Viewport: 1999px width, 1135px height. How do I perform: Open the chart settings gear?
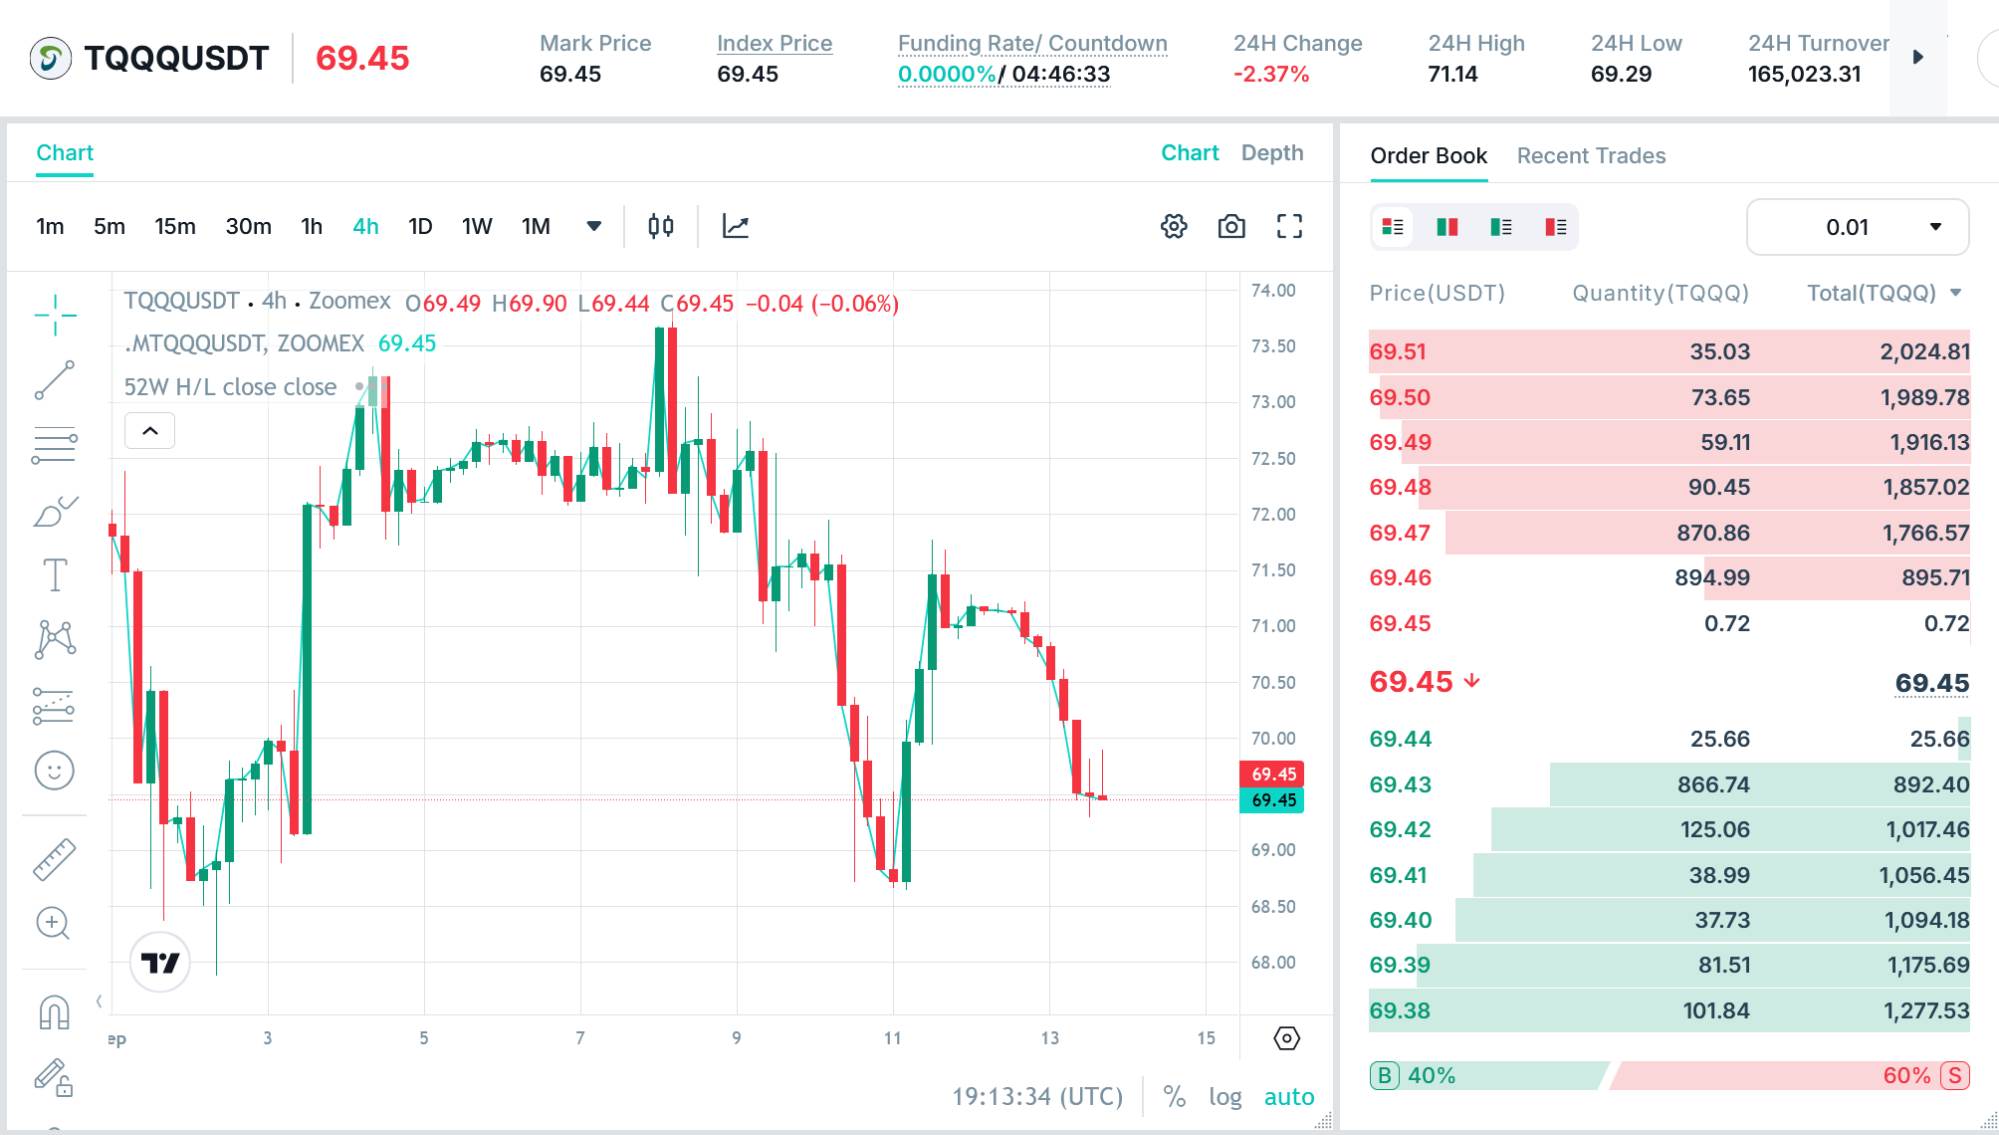[1174, 226]
